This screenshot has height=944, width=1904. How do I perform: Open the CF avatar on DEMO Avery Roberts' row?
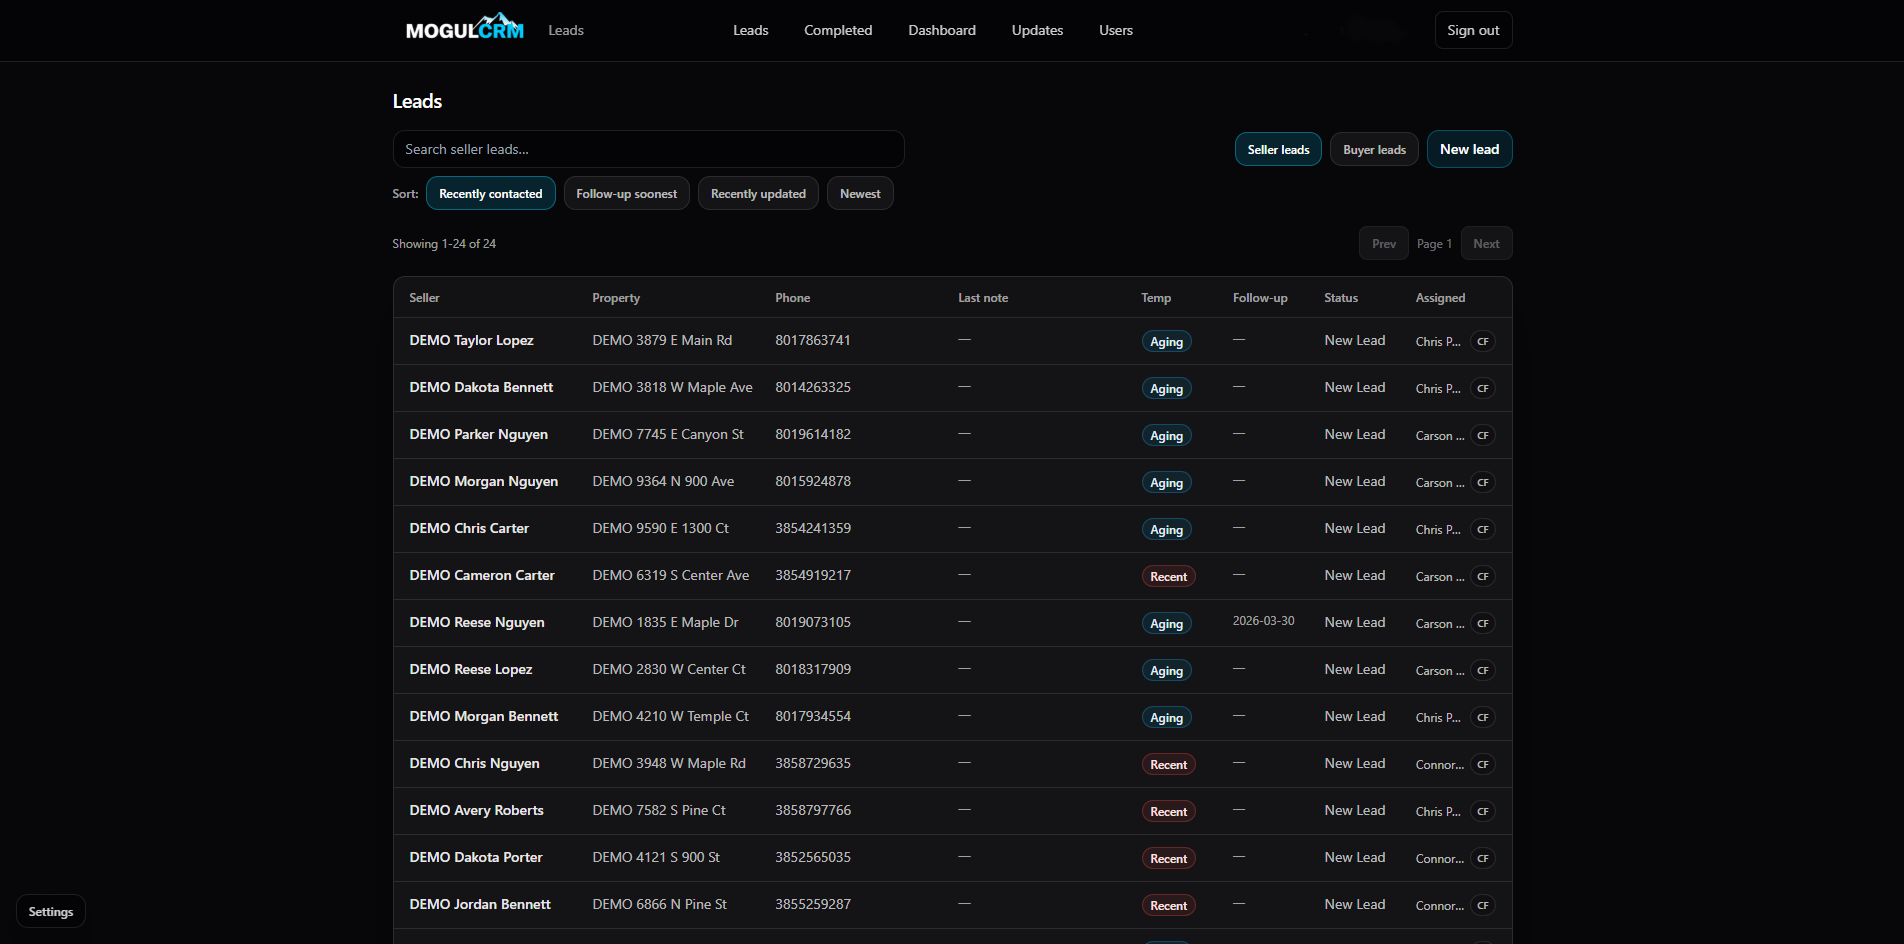(1483, 811)
